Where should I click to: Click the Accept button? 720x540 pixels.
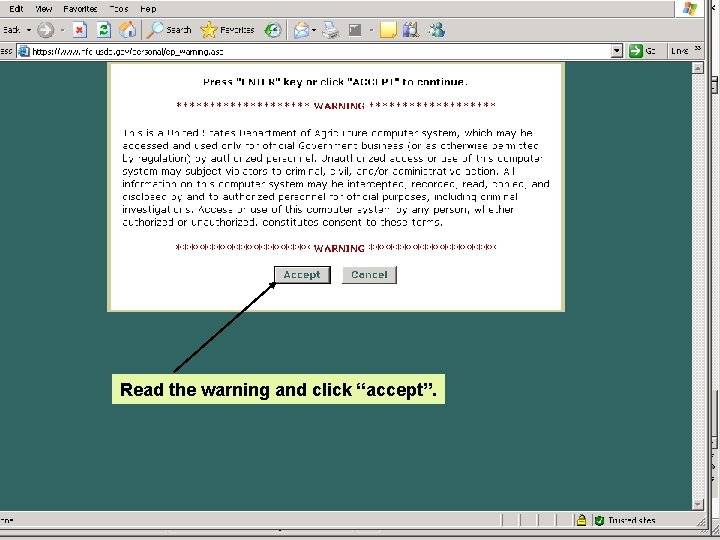(x=302, y=275)
